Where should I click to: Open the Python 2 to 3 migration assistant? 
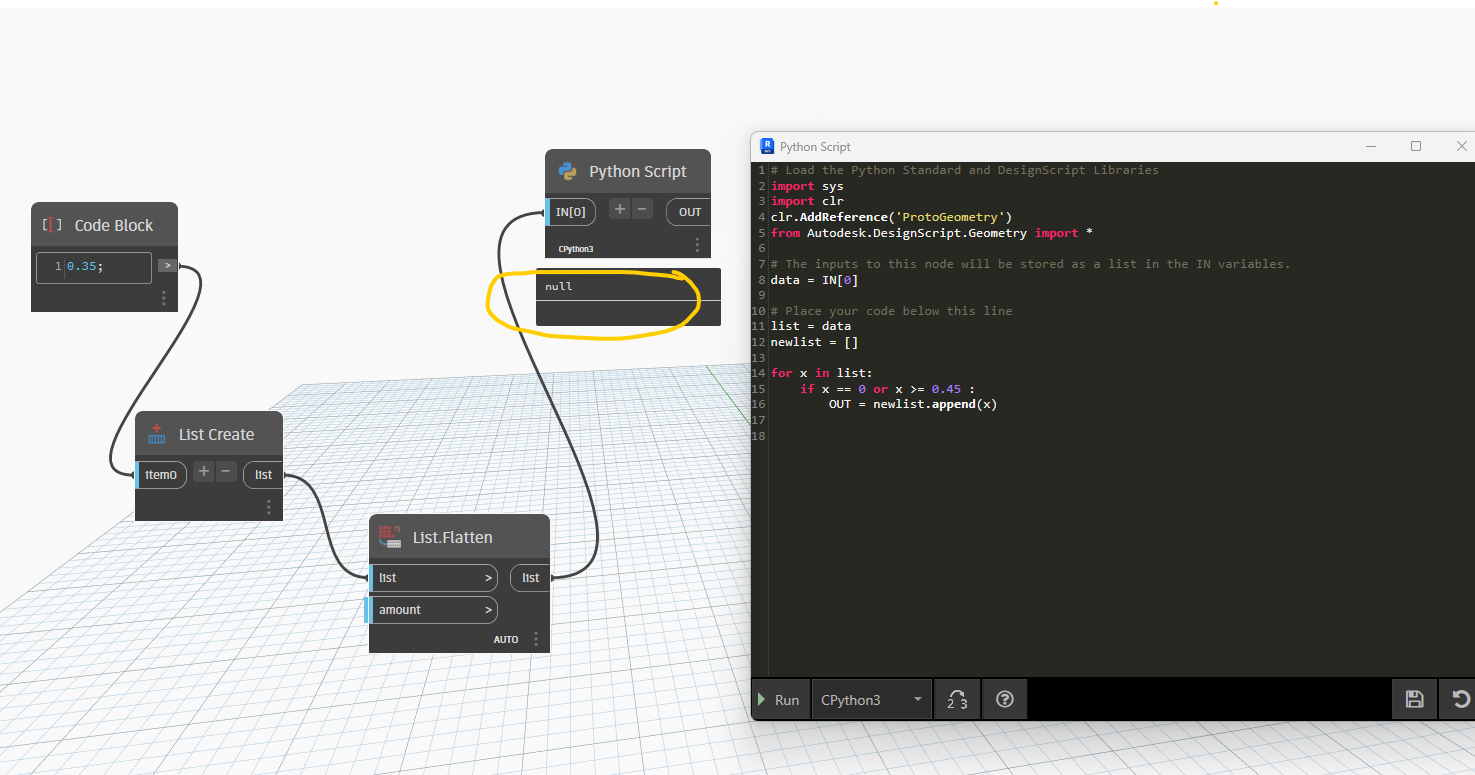pyautogui.click(x=957, y=700)
